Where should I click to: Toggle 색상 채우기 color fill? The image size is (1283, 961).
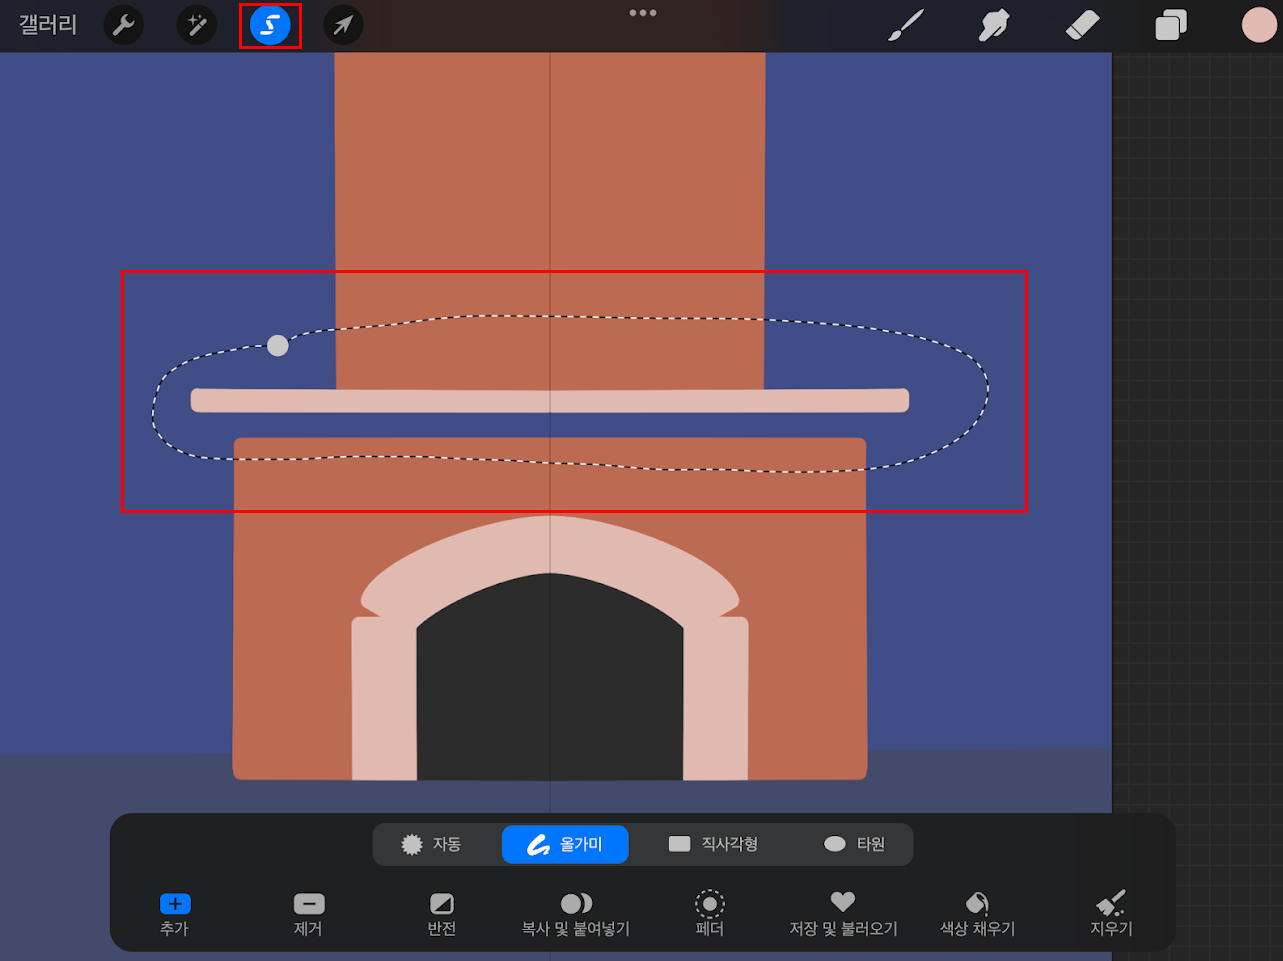977,914
